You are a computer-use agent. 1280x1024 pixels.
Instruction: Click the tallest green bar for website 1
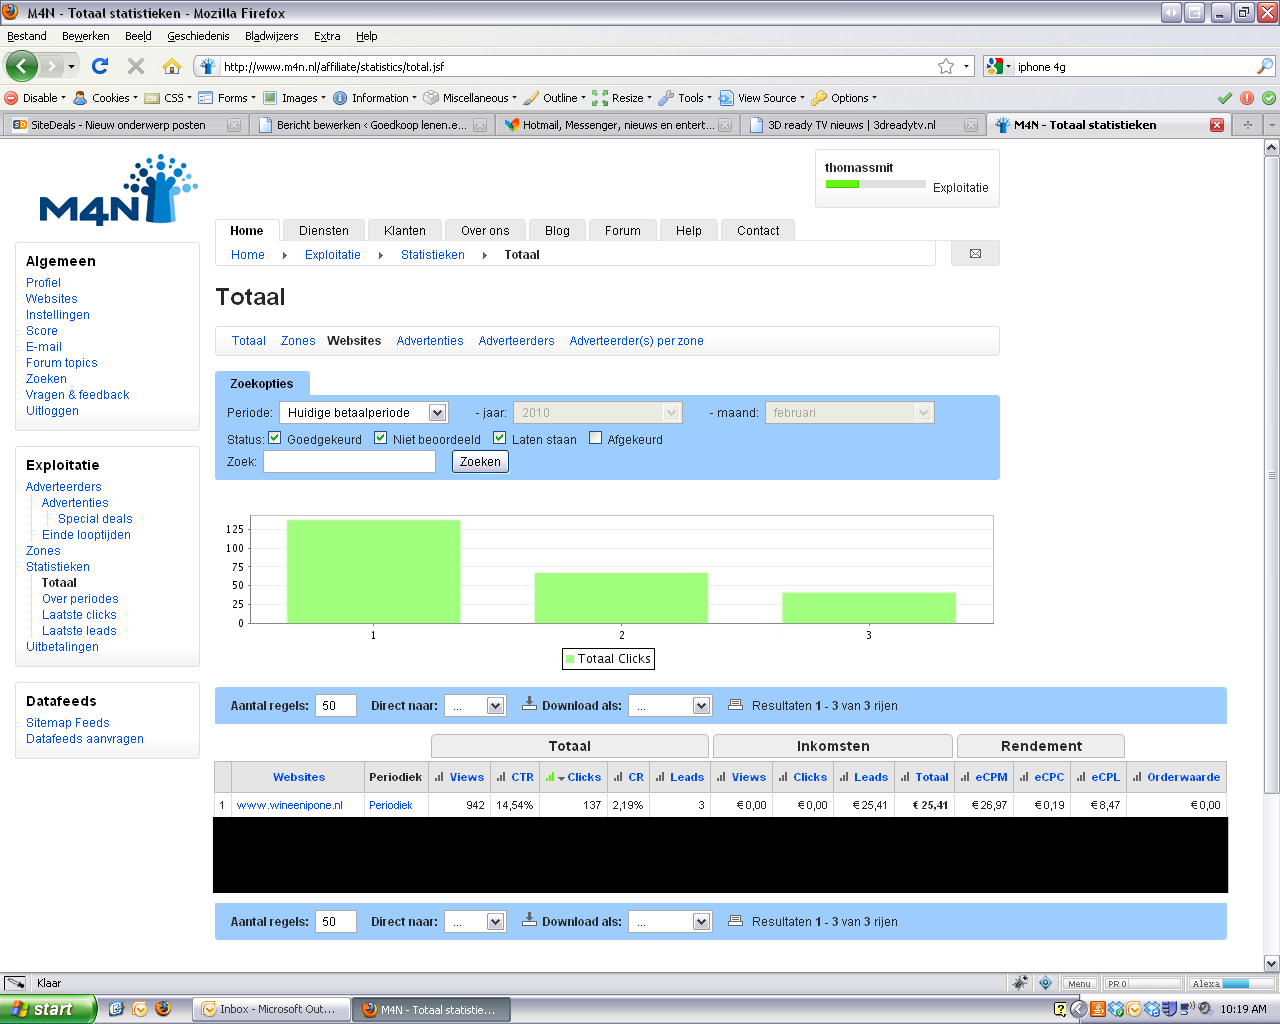point(373,571)
